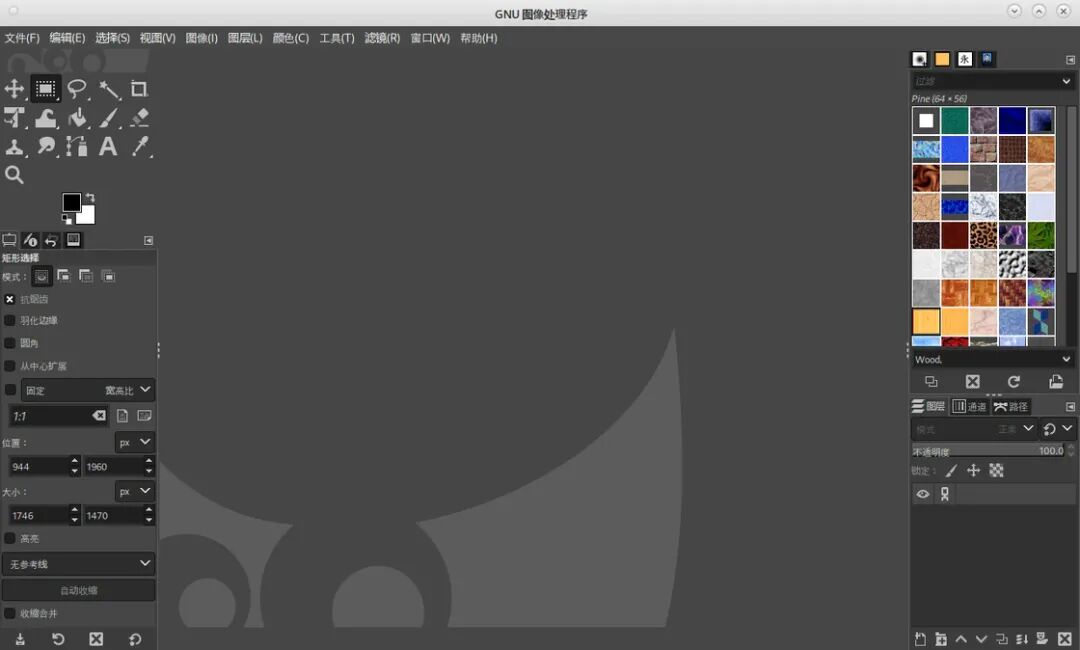Open the 位置 unit px dropdown
Viewport: 1080px width, 650px height.
coord(134,442)
